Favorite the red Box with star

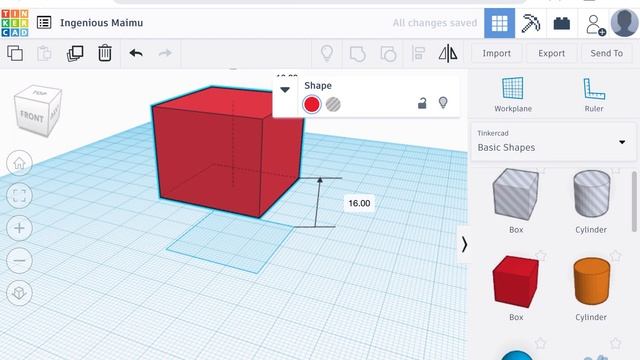point(540,256)
